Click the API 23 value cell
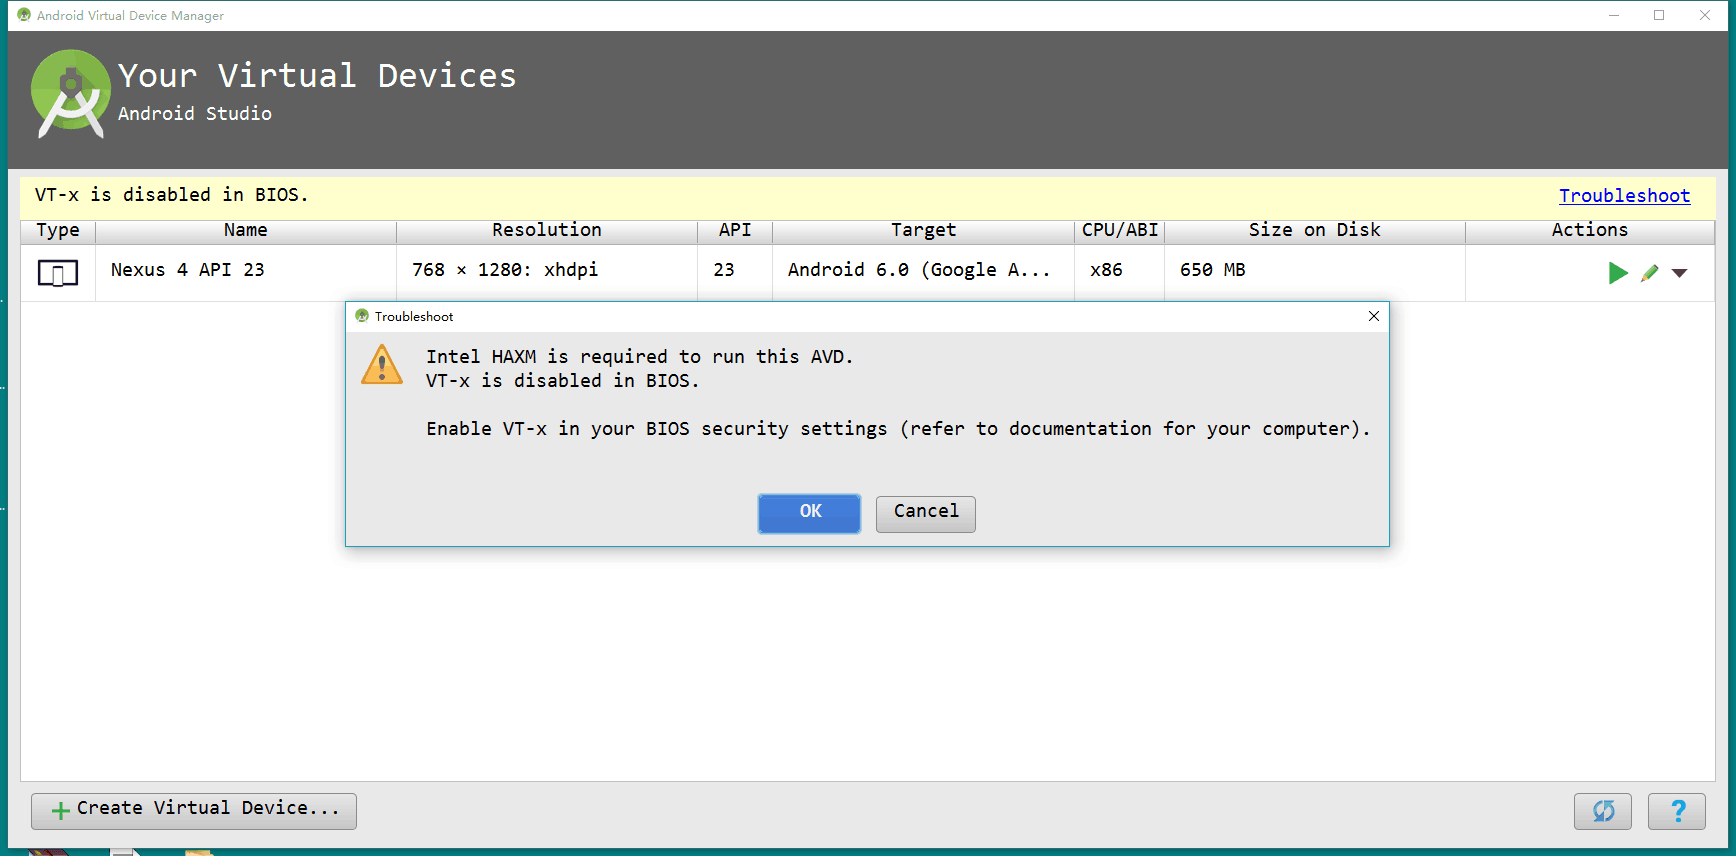The width and height of the screenshot is (1736, 856). (735, 271)
